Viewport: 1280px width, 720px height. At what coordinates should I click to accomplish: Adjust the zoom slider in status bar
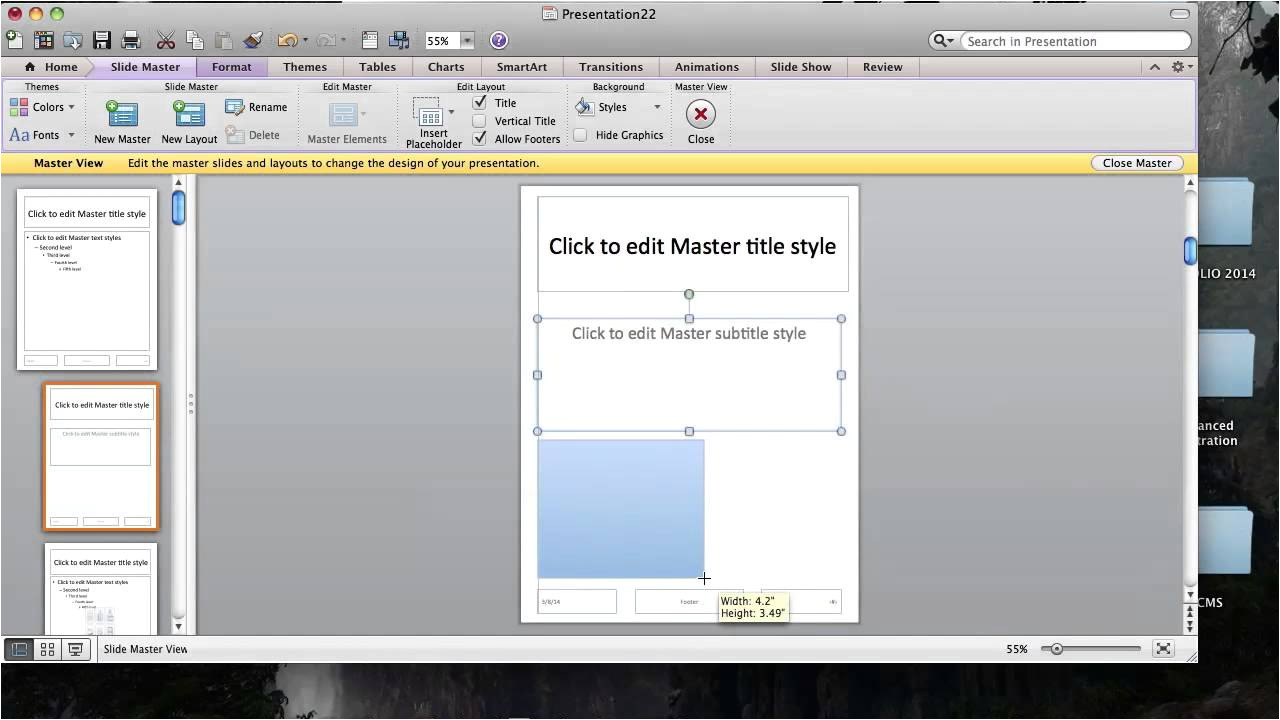pyautogui.click(x=1057, y=649)
